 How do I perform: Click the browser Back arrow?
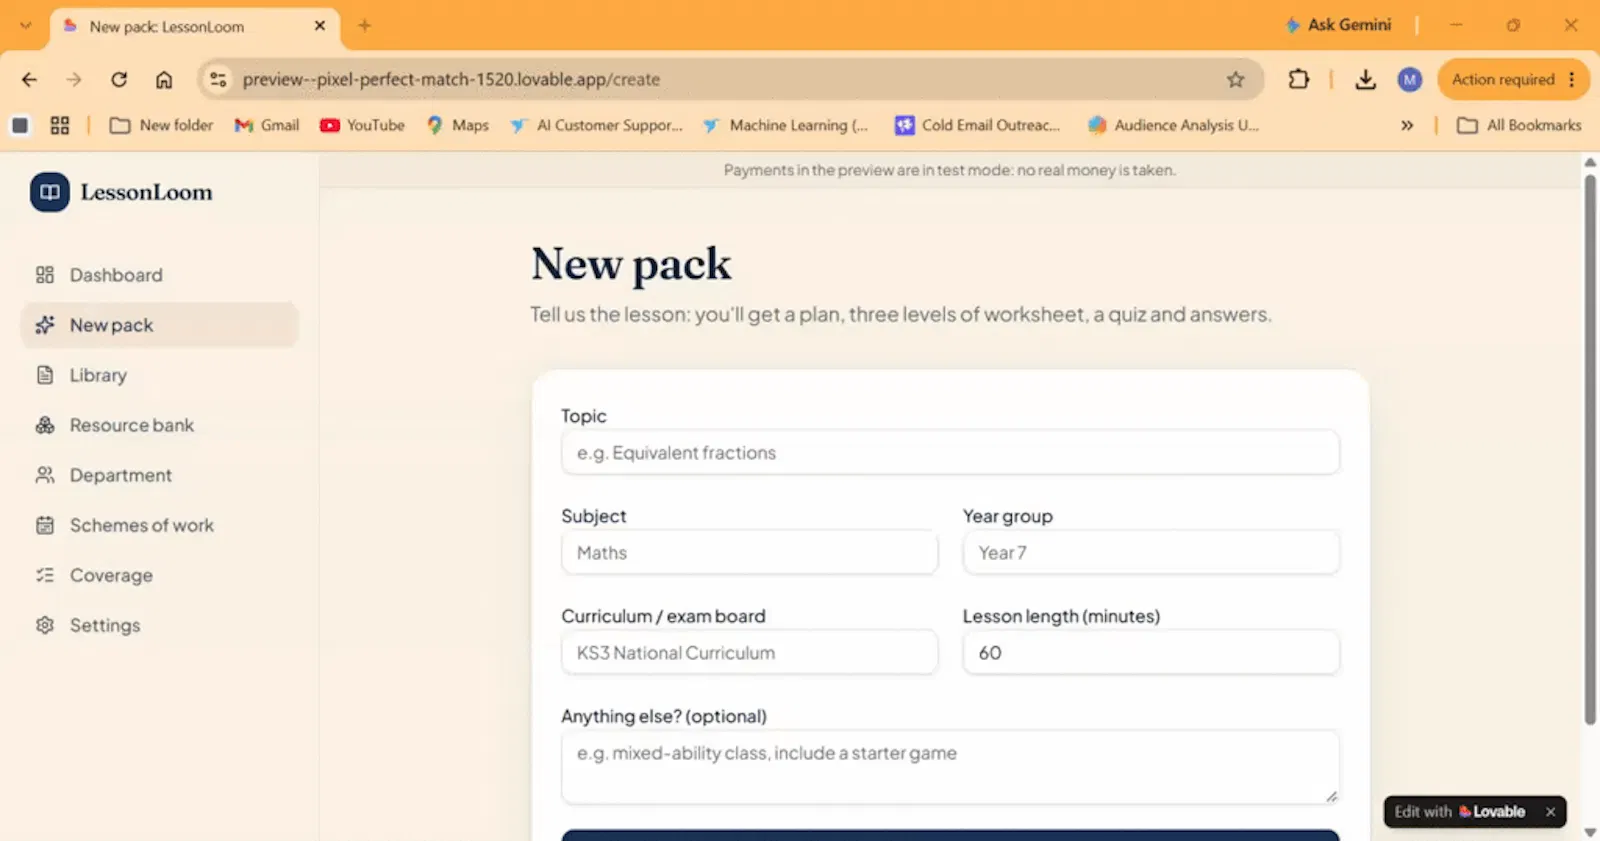pyautogui.click(x=29, y=79)
